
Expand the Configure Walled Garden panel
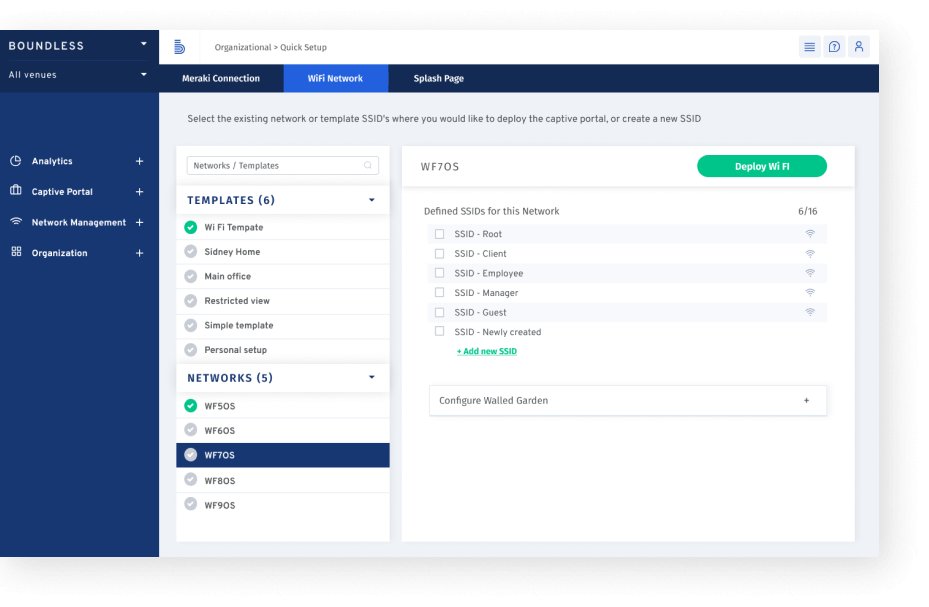click(x=806, y=400)
